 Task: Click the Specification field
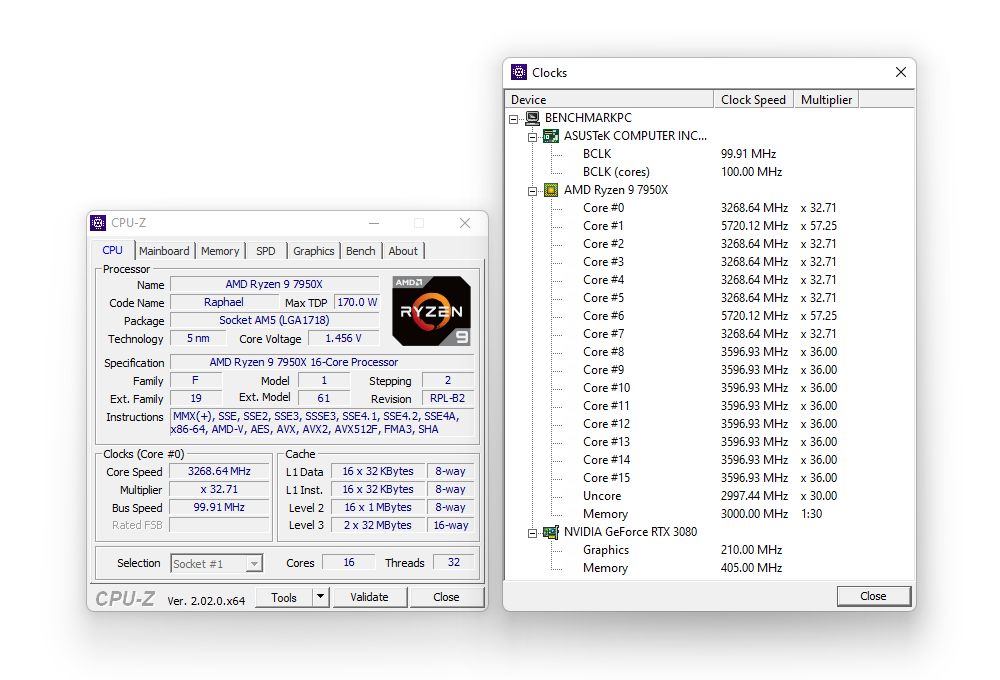[322, 362]
